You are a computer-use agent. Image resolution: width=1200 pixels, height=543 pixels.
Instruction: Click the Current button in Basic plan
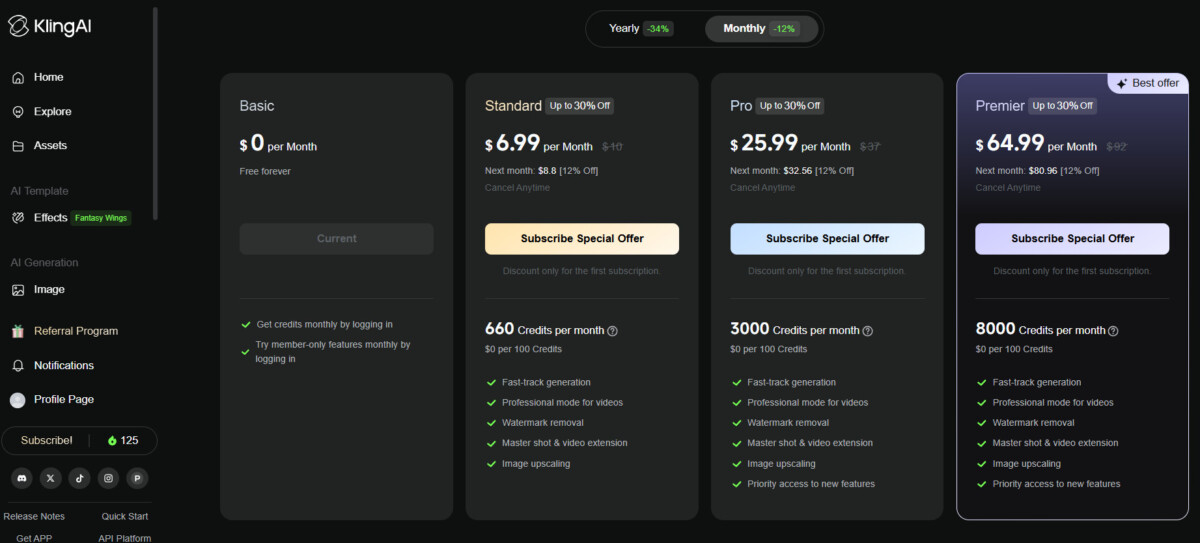coord(337,239)
